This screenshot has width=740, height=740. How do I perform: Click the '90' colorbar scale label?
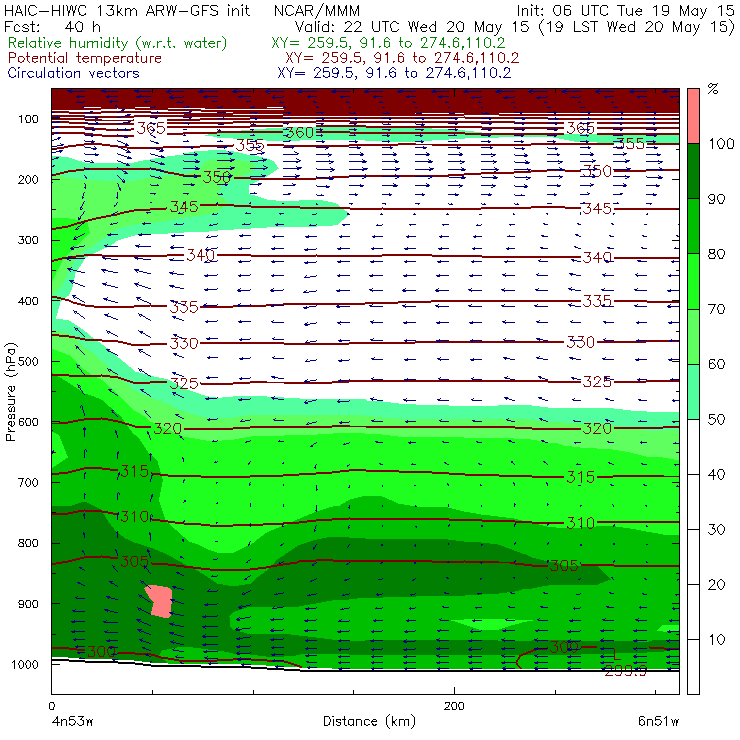pyautogui.click(x=716, y=199)
